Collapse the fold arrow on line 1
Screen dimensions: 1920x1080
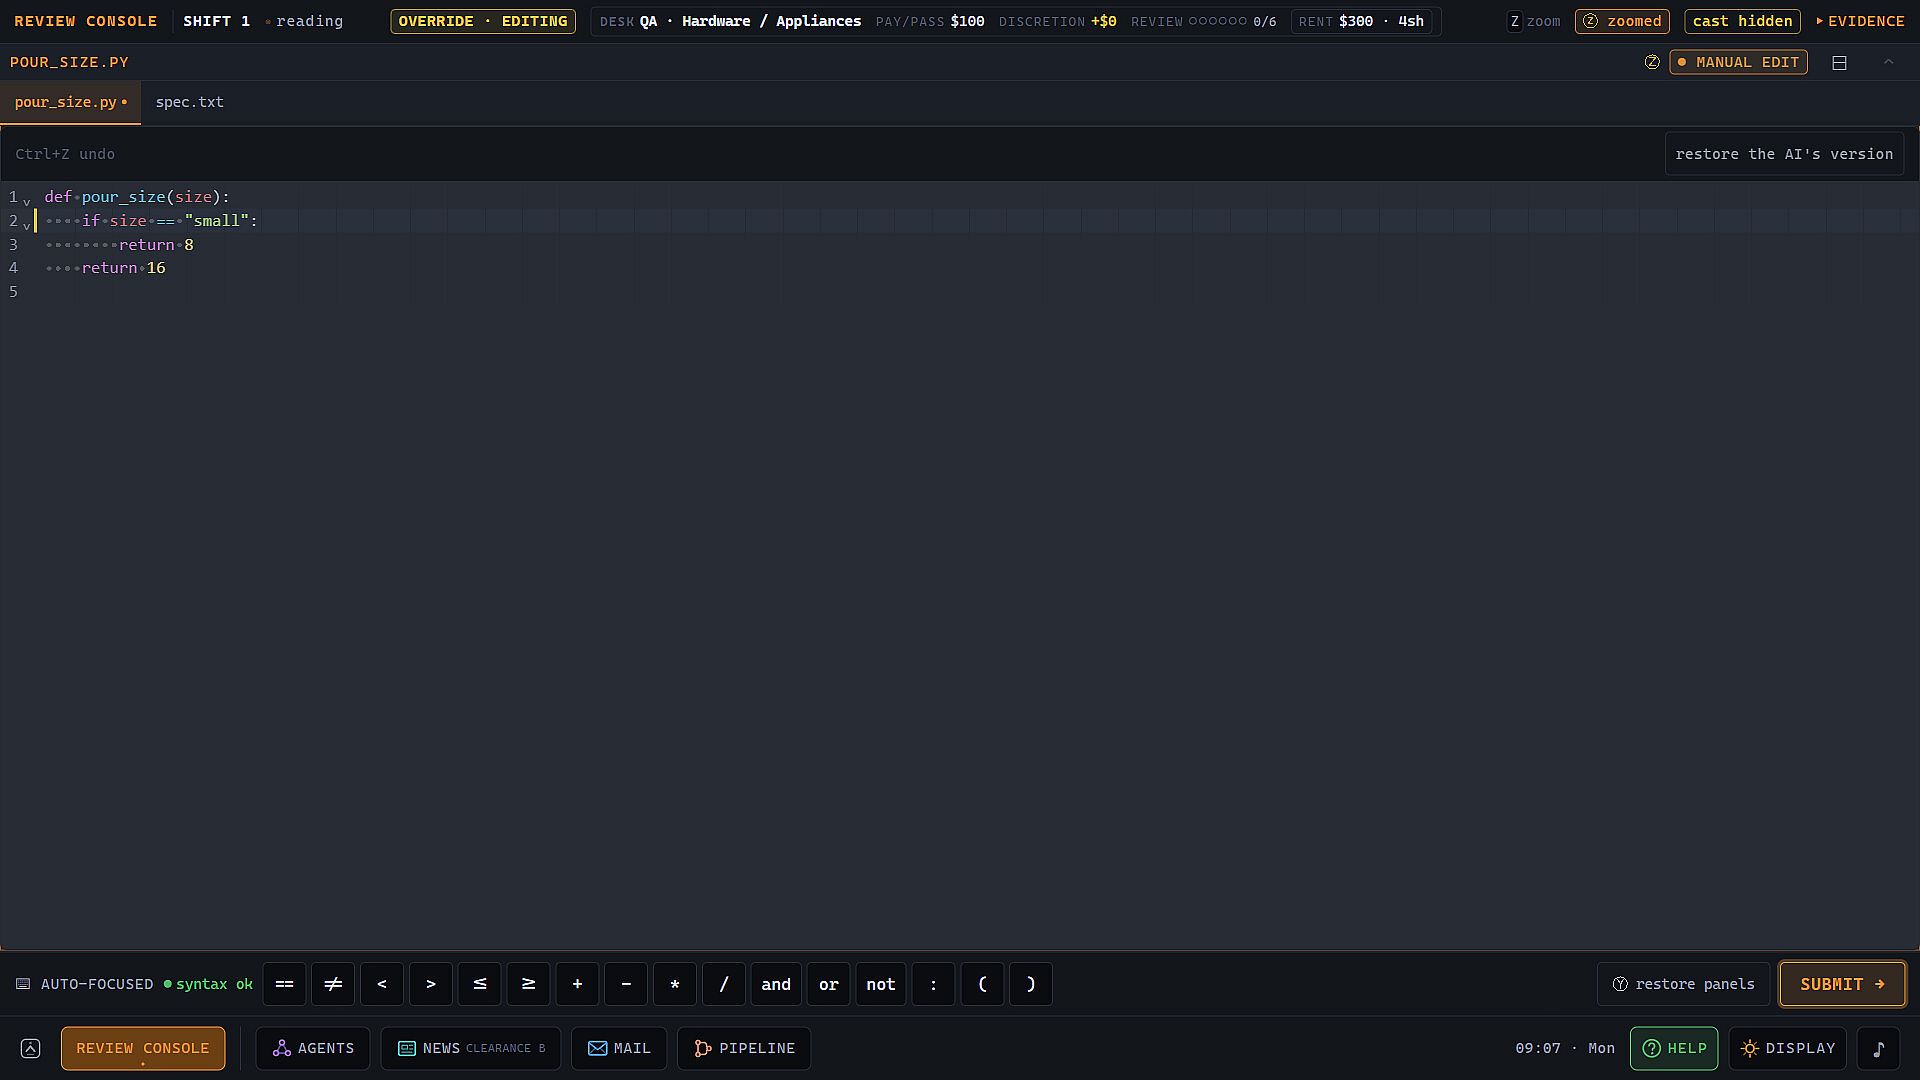(27, 200)
